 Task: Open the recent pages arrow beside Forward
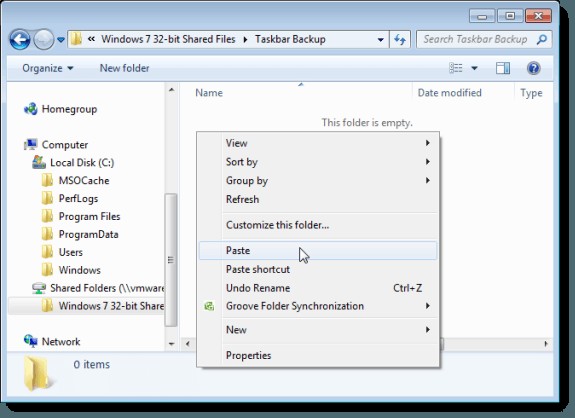61,39
